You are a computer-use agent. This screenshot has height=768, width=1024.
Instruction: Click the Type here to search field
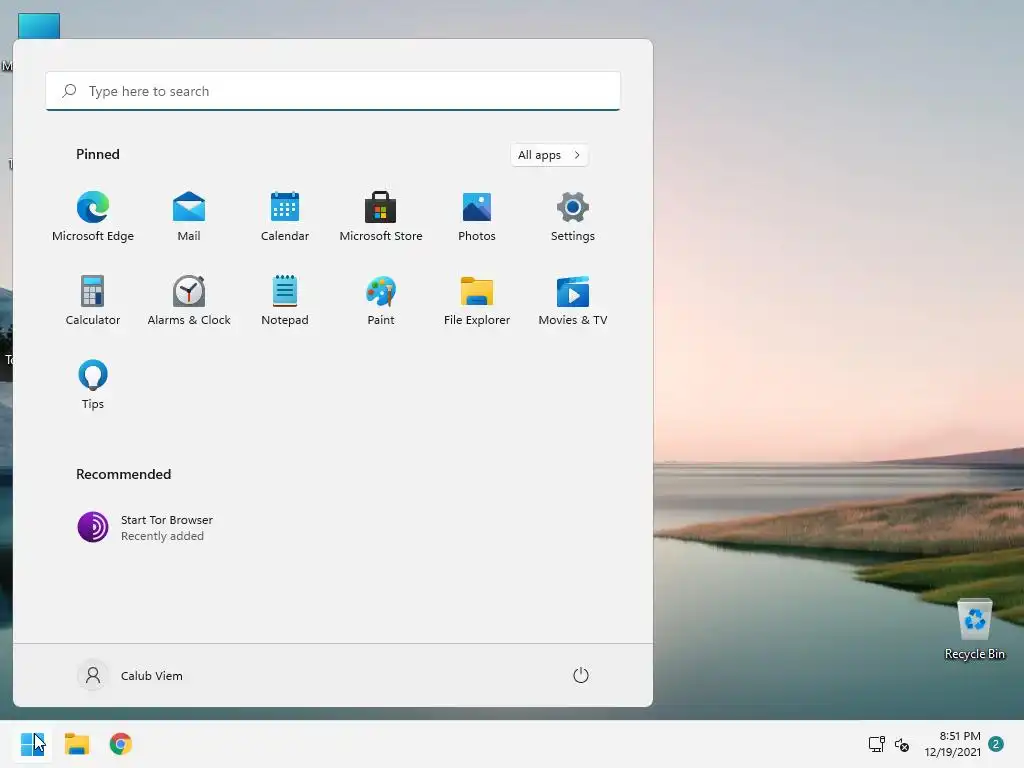point(333,91)
